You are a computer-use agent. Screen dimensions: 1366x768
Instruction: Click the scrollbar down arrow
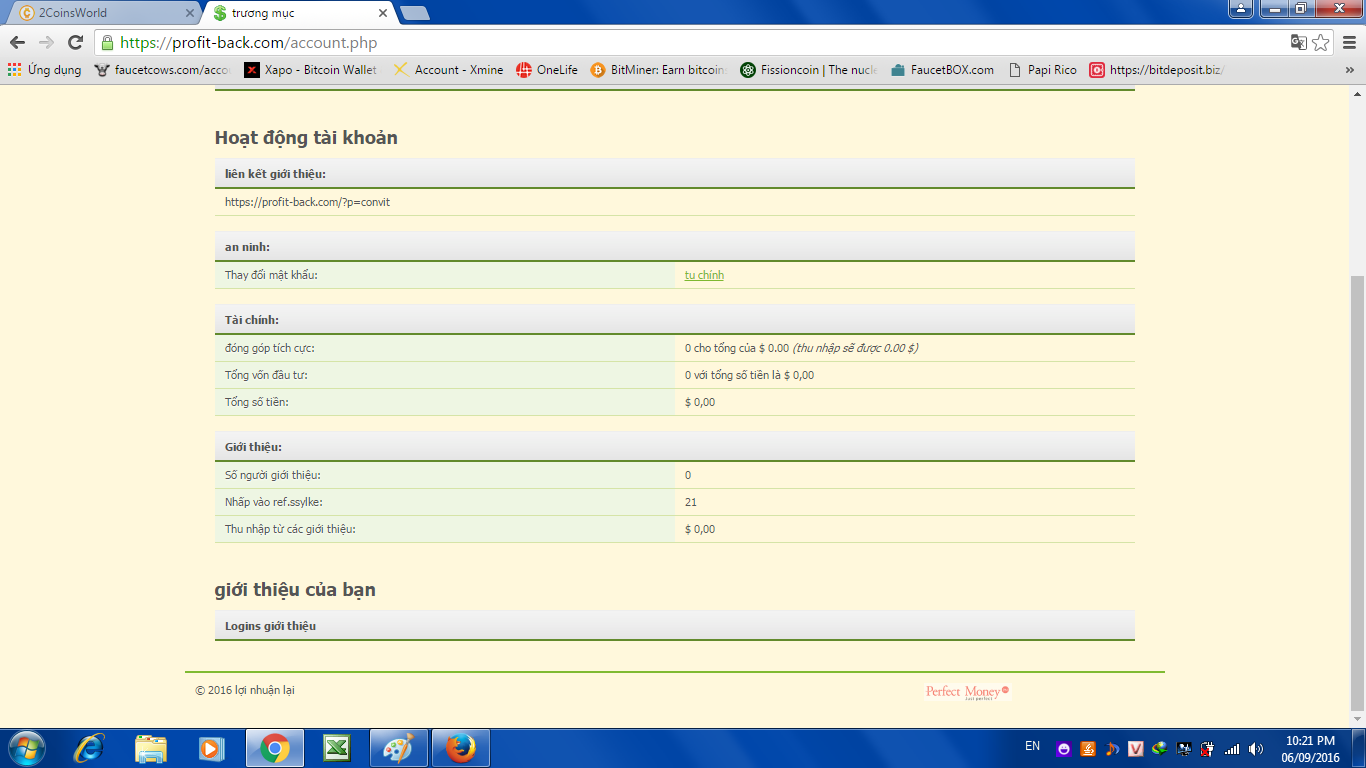[x=1357, y=719]
